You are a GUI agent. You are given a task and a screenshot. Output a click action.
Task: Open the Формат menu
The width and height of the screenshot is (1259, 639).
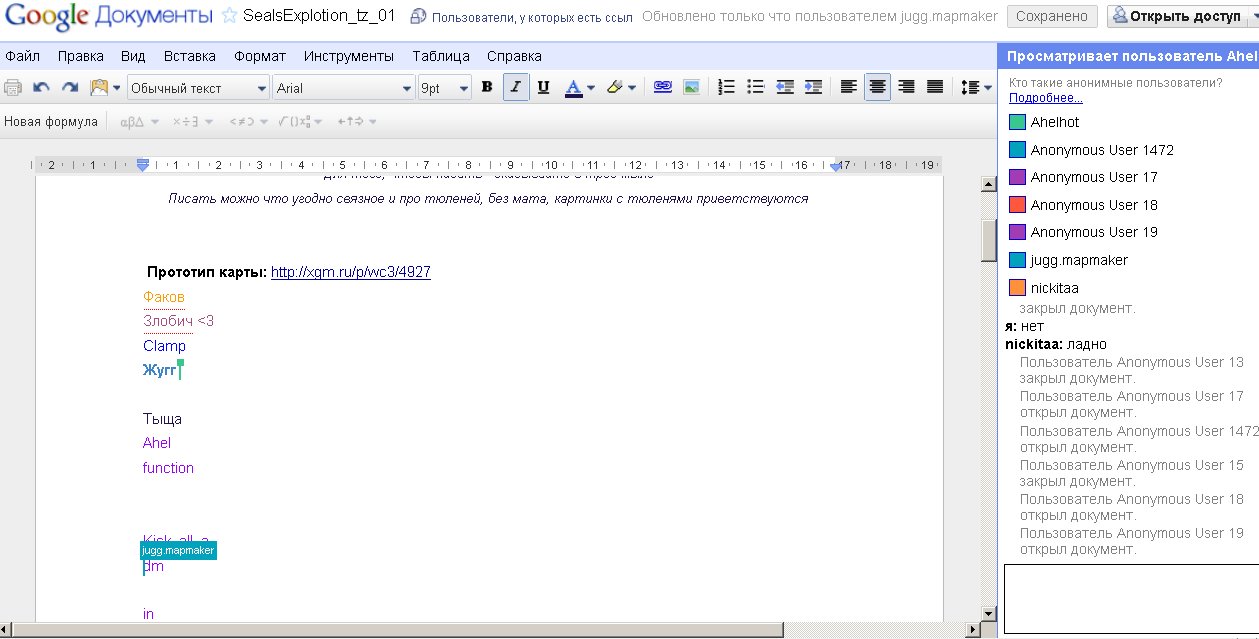(260, 56)
